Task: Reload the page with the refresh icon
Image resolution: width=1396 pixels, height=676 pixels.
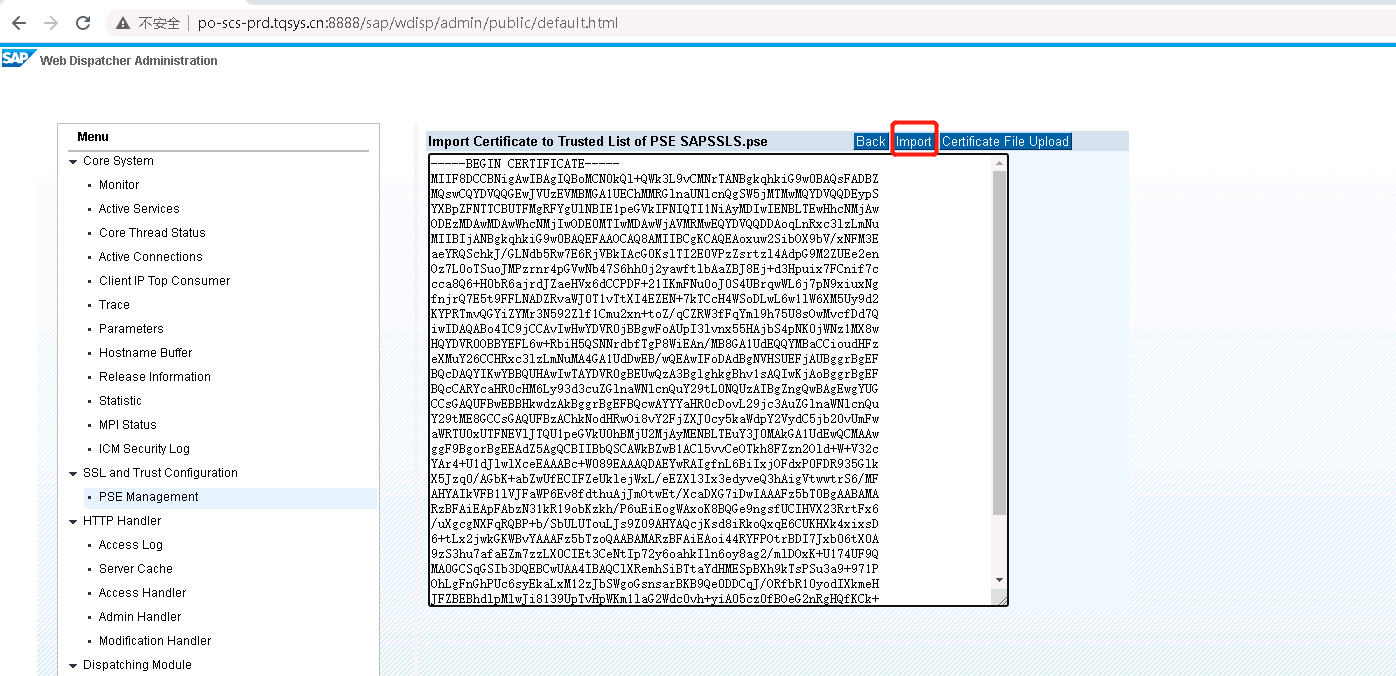Action: click(x=83, y=22)
